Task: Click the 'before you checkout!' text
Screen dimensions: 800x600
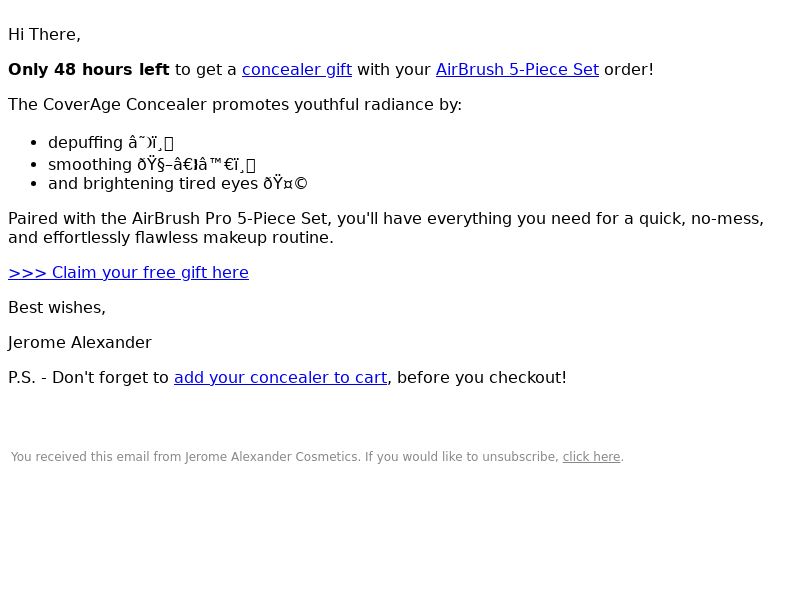Action: click(x=482, y=378)
